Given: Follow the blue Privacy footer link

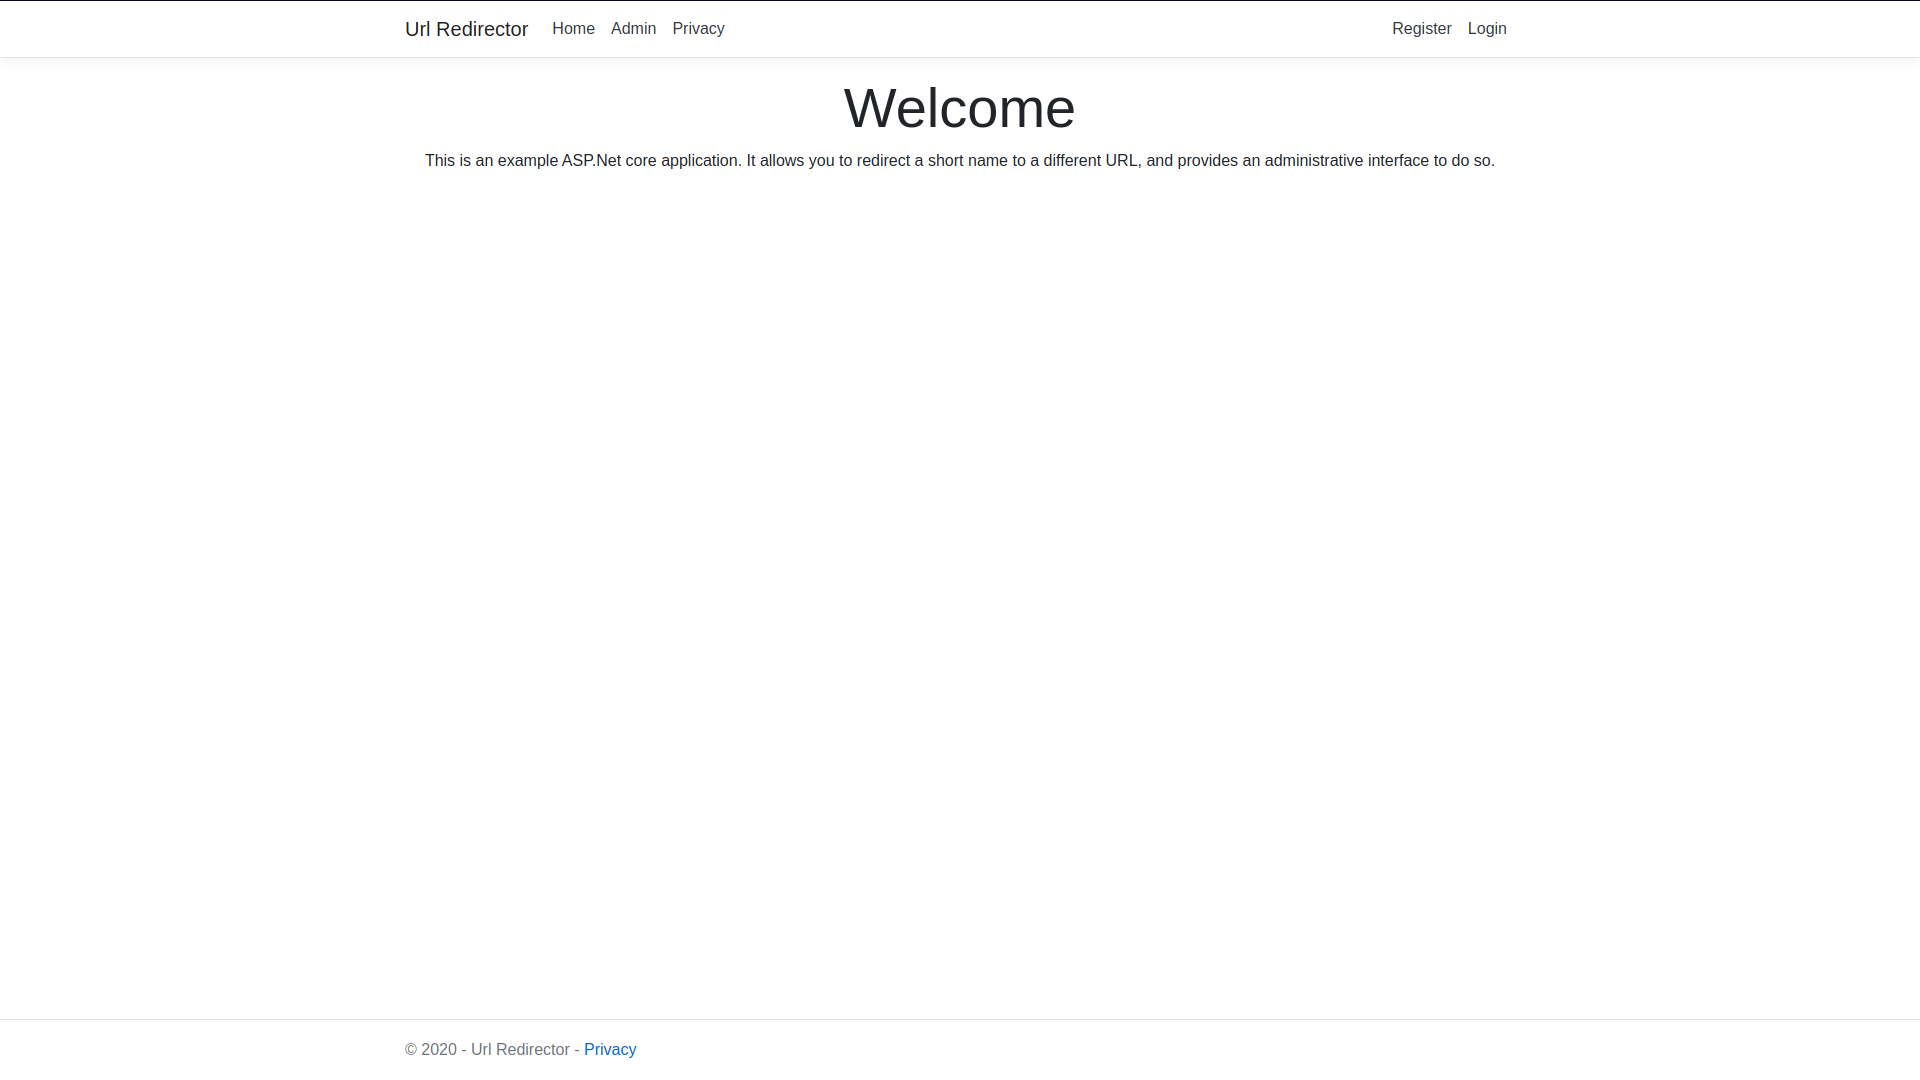Looking at the screenshot, I should (610, 1049).
